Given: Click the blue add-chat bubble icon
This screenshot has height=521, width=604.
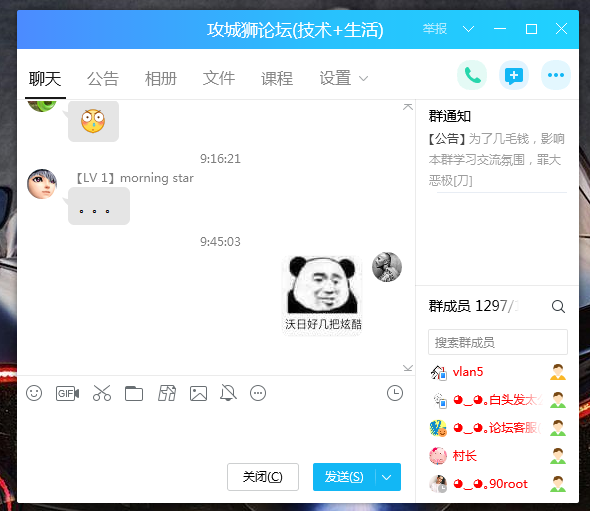Looking at the screenshot, I should tap(514, 75).
